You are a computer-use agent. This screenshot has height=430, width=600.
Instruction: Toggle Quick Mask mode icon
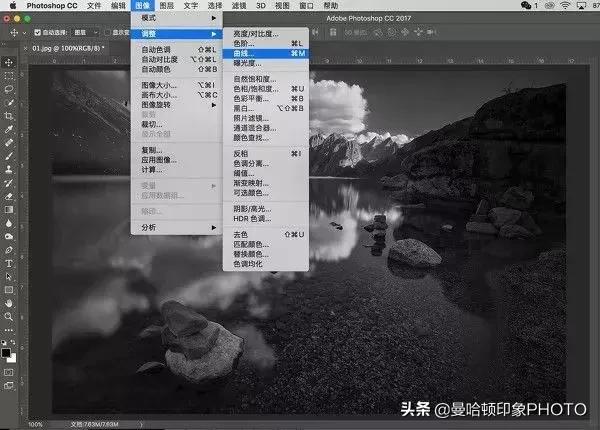click(9, 372)
